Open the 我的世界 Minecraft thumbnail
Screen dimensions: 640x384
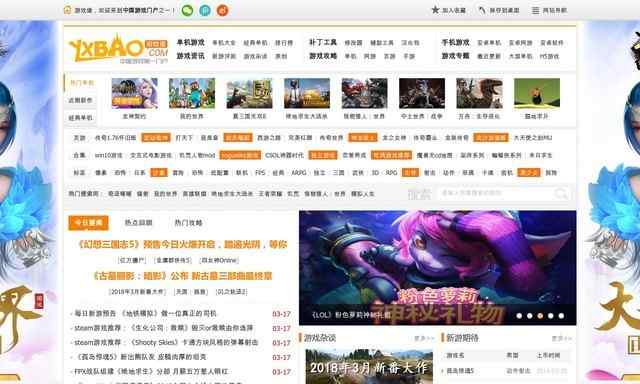point(192,93)
